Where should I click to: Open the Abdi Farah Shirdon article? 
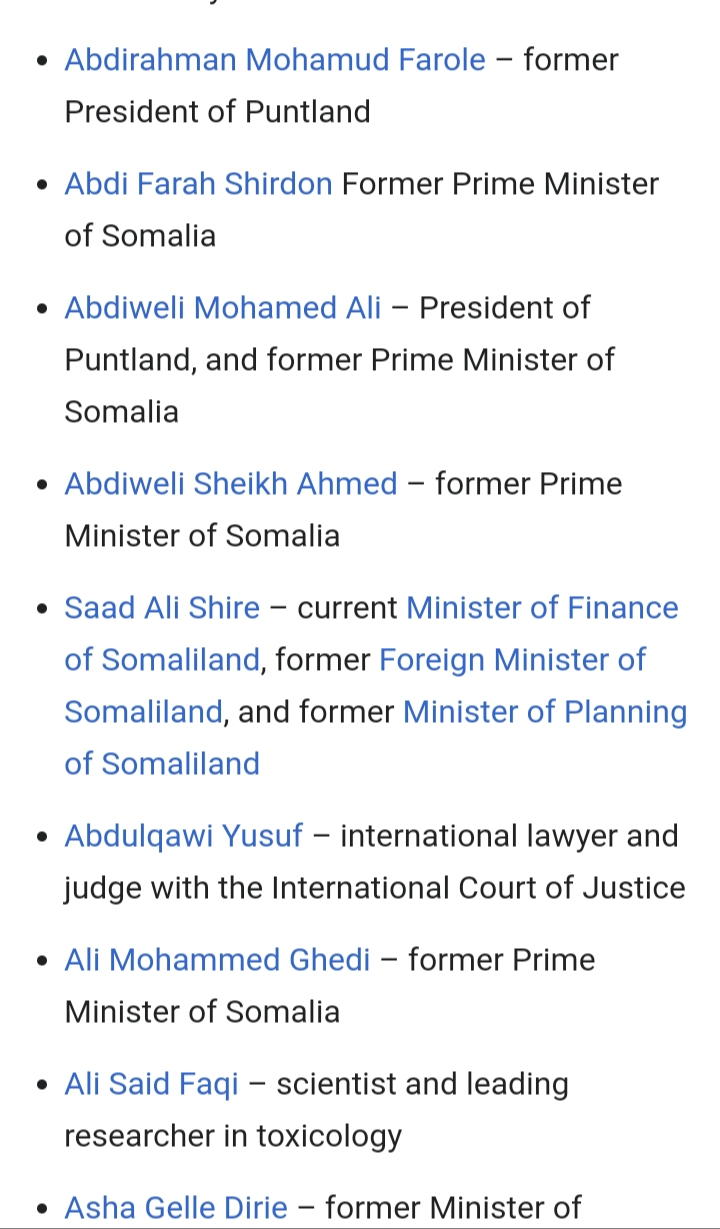coord(198,184)
